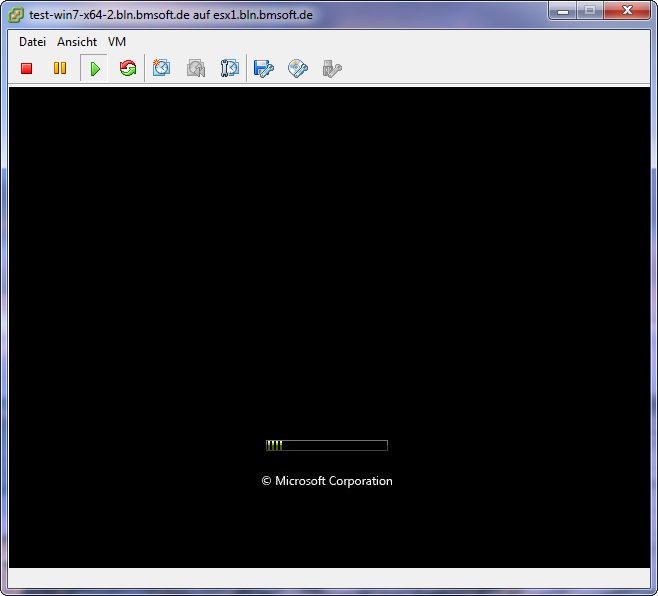
Task: Close the VM console window
Action: pyautogui.click(x=627, y=10)
